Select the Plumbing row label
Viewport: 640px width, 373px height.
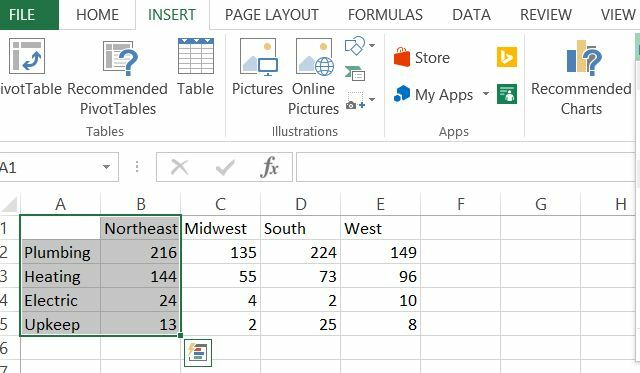coord(60,252)
